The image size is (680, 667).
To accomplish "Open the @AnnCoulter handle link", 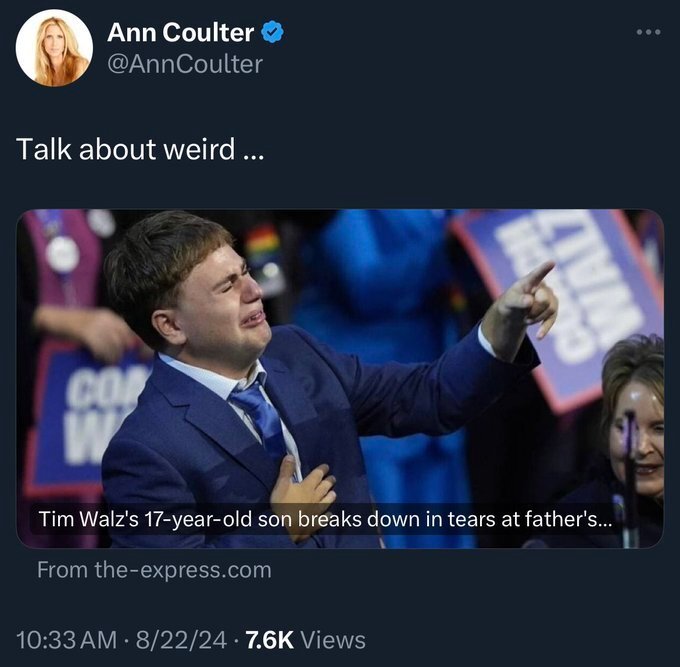I will point(185,64).
